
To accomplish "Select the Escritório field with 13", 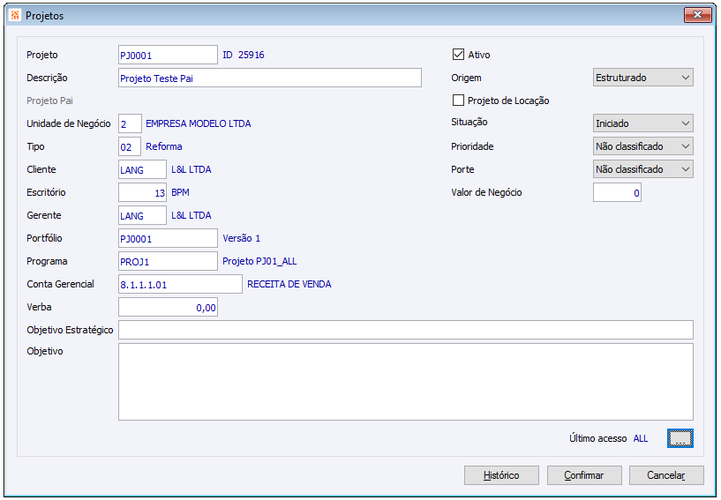I will (142, 192).
